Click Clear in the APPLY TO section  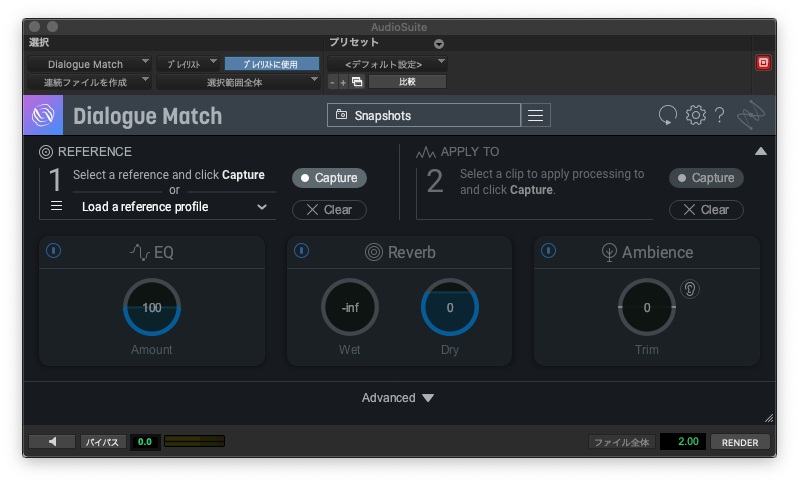[706, 210]
